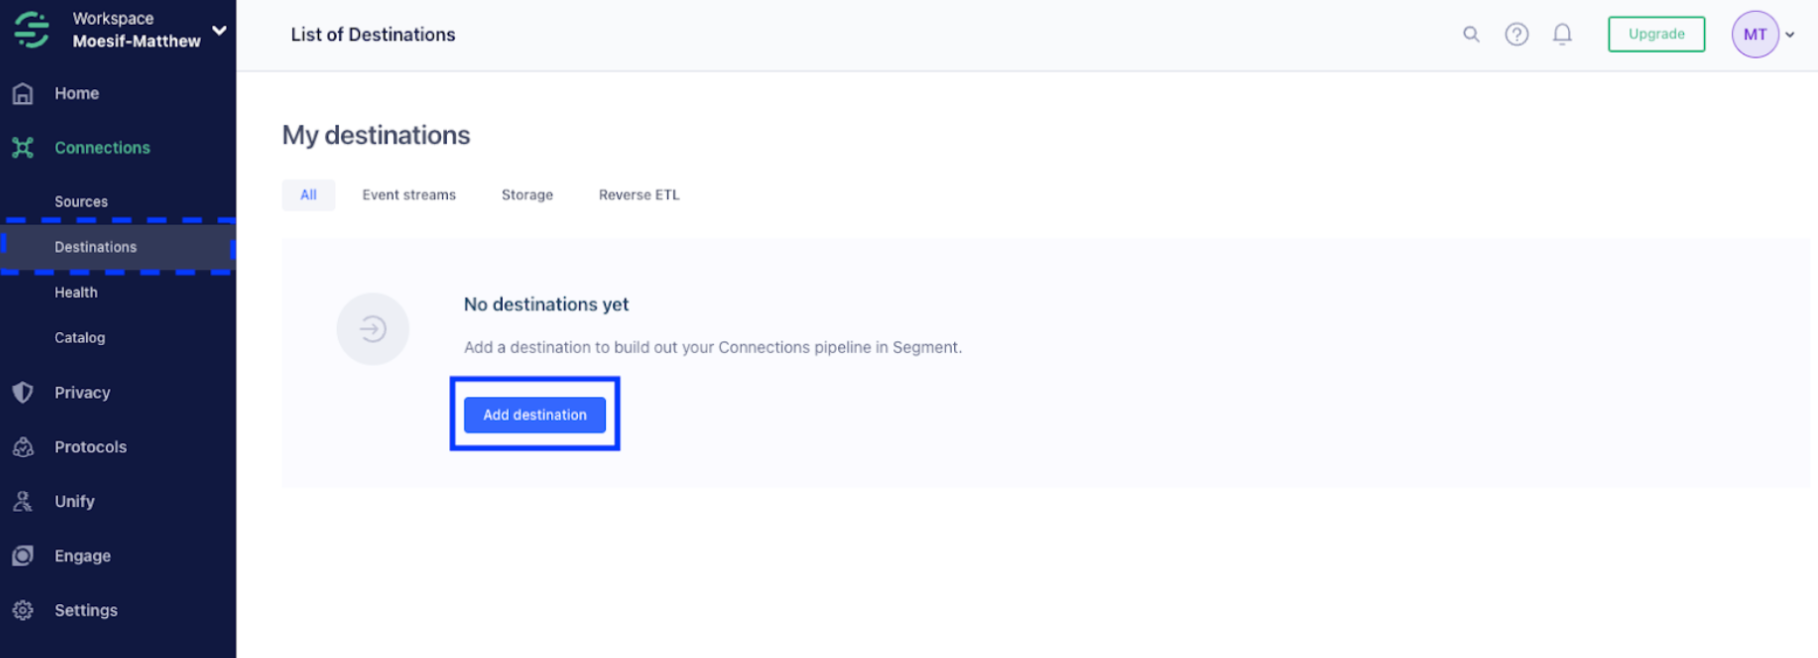The height and width of the screenshot is (658, 1818).
Task: Expand the Moesif-Matthew workspace dropdown
Action: tap(220, 30)
